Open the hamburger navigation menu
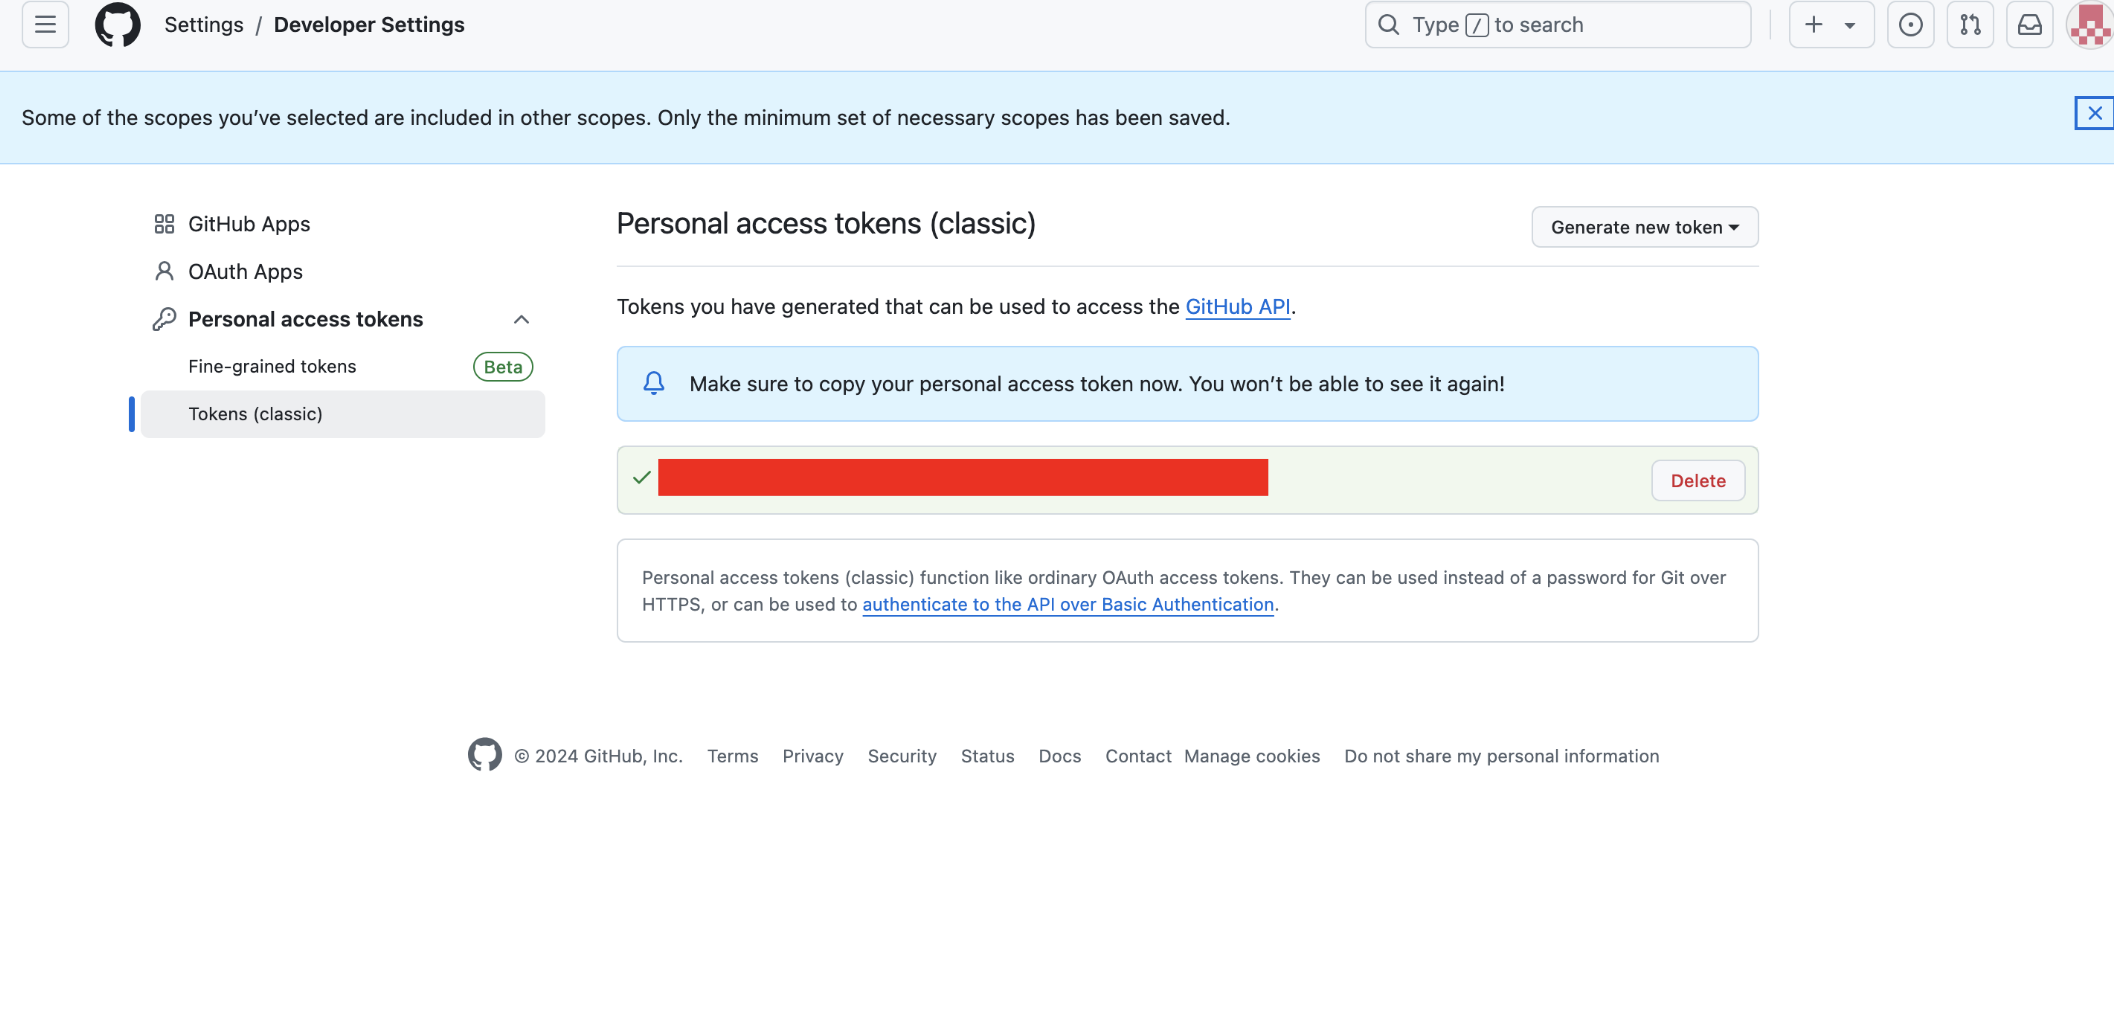Image resolution: width=2114 pixels, height=1014 pixels. (x=45, y=25)
